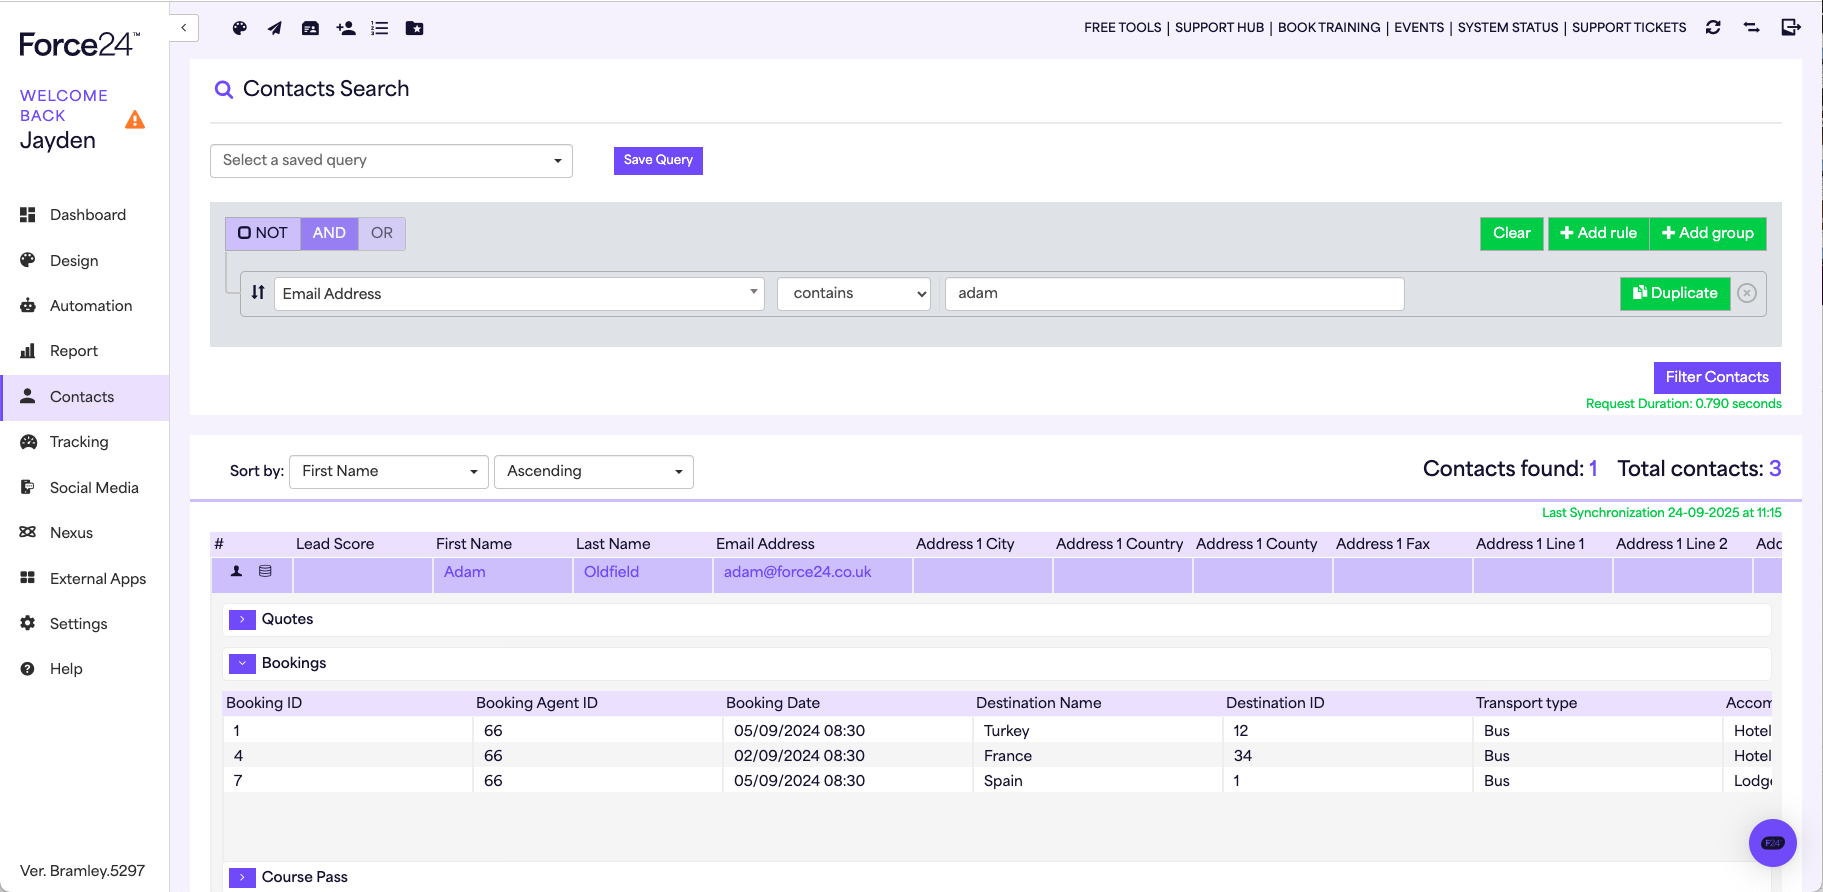
Task: Click the palette design icon in top toolbar
Action: tap(240, 28)
